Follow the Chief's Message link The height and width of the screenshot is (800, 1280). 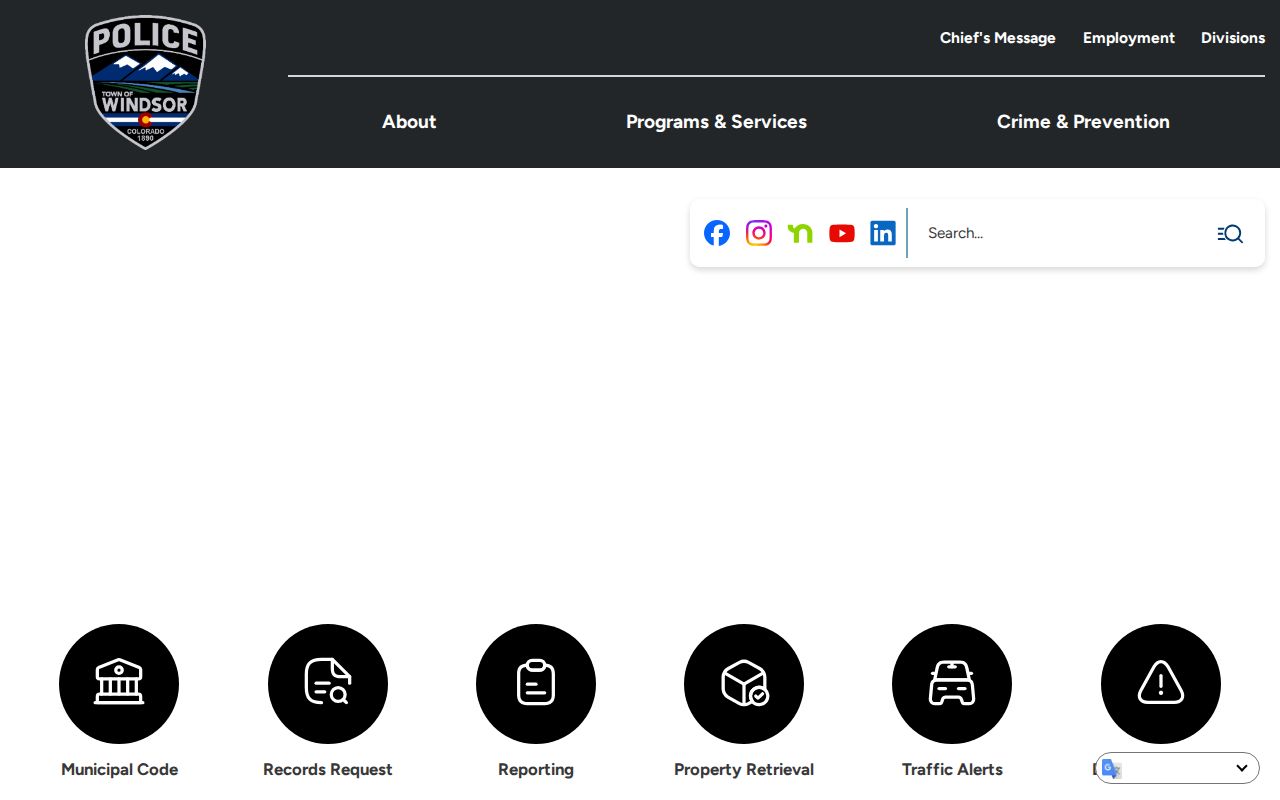point(998,38)
